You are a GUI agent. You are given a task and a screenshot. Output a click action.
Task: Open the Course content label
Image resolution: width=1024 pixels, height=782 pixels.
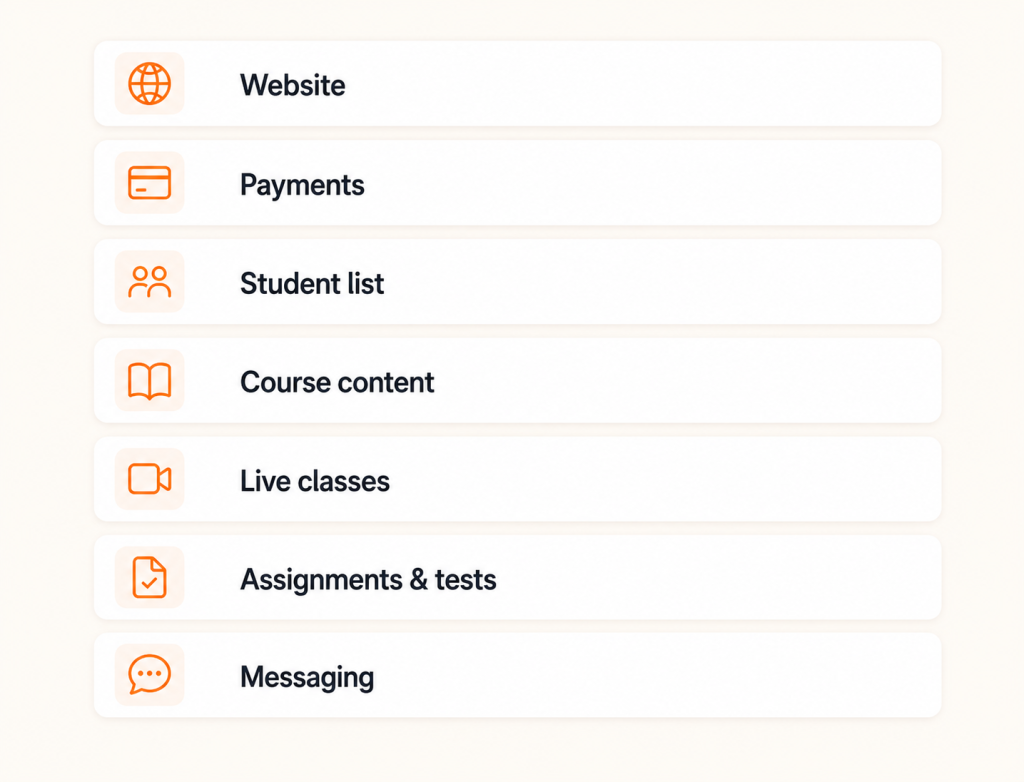337,382
